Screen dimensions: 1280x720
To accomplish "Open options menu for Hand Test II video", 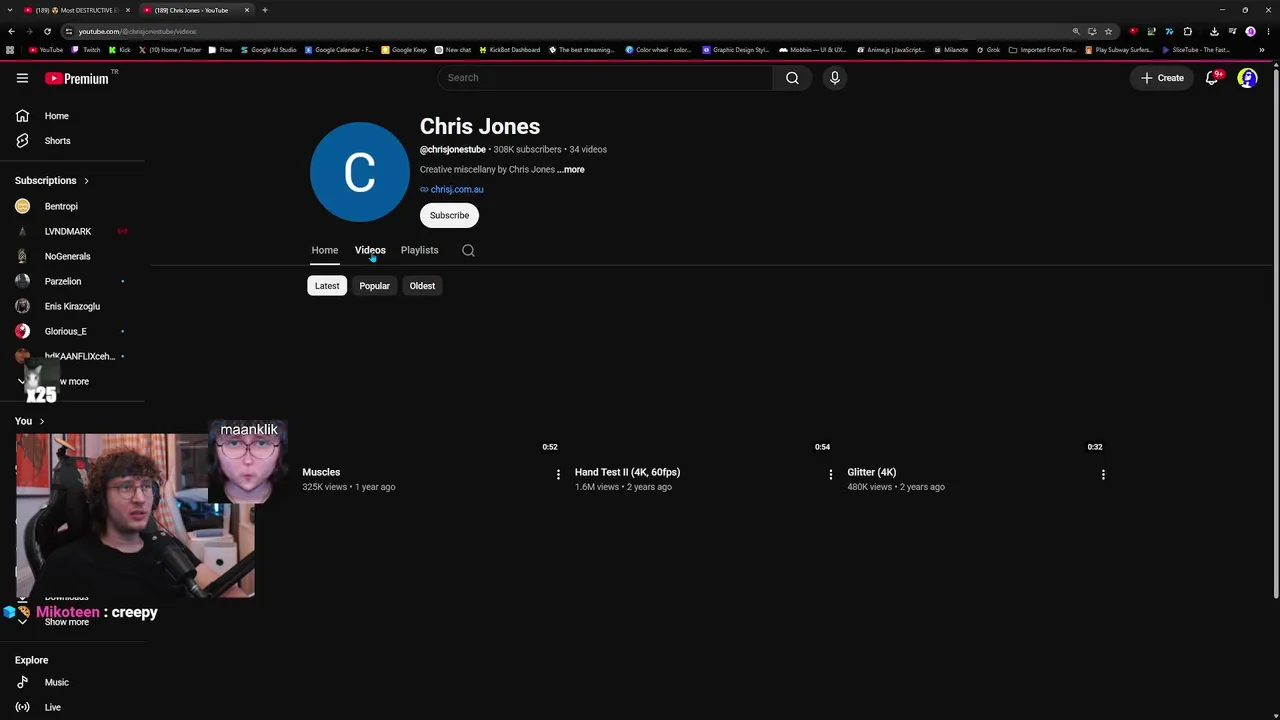I will click(830, 475).
